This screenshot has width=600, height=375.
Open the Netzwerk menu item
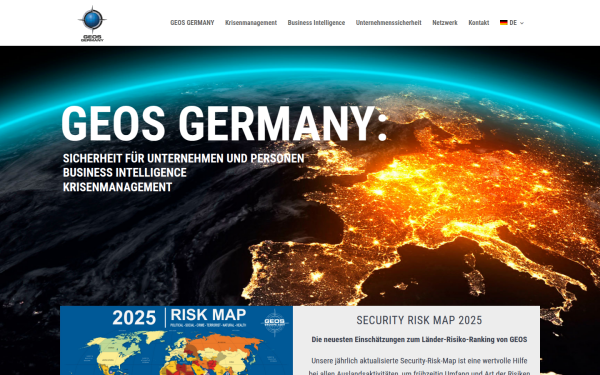pyautogui.click(x=445, y=23)
